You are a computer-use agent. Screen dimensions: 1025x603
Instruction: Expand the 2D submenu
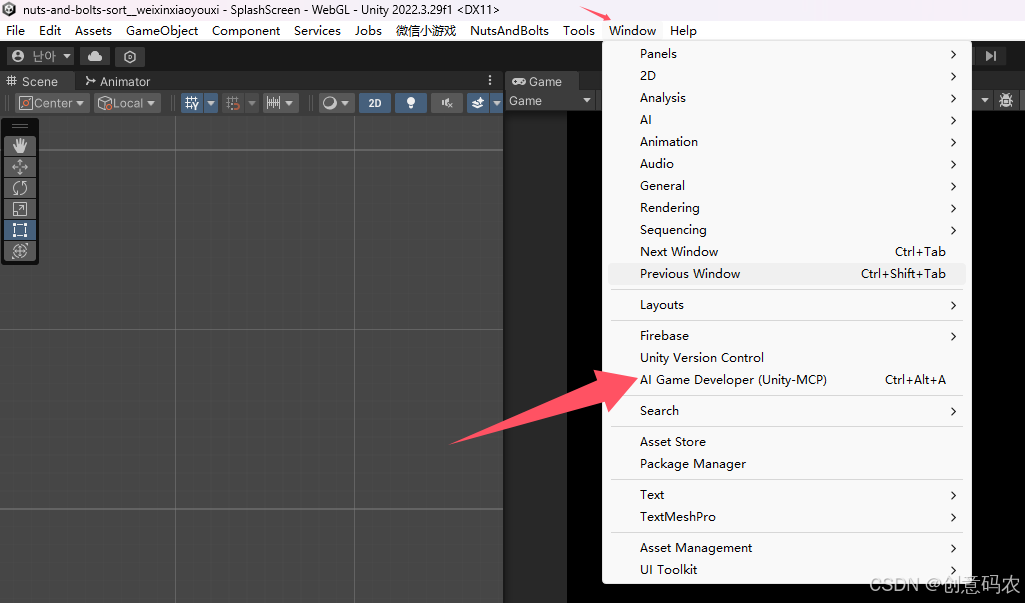click(x=786, y=76)
